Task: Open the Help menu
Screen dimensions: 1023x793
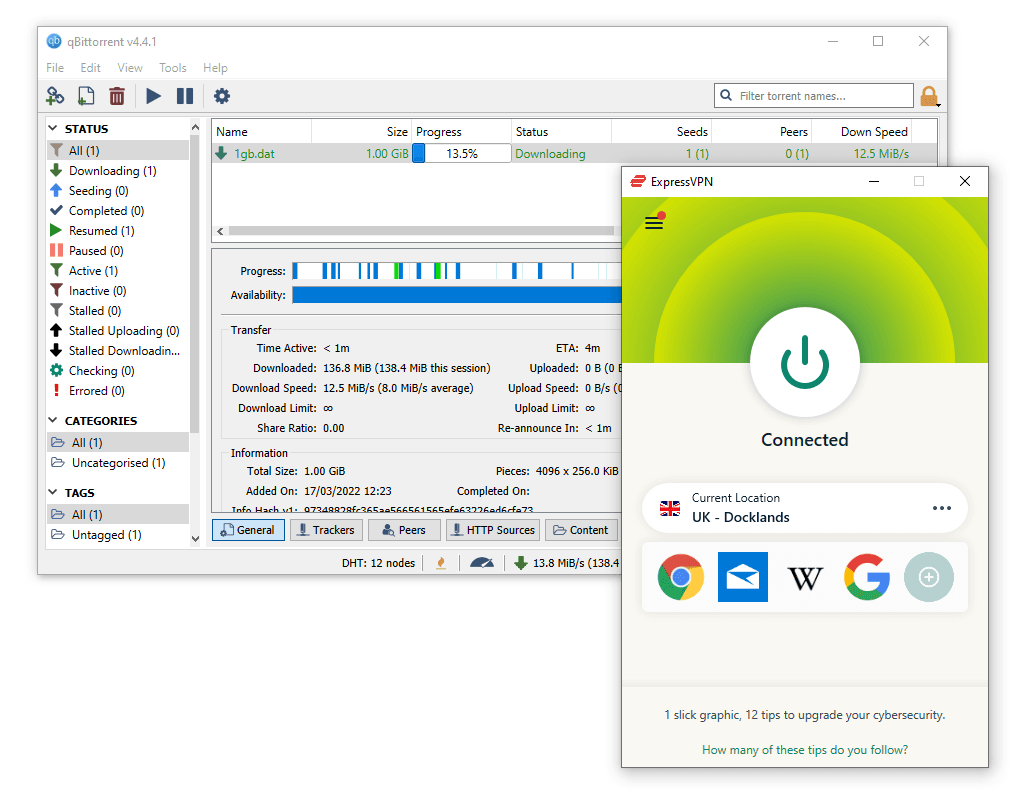Action: pyautogui.click(x=215, y=68)
